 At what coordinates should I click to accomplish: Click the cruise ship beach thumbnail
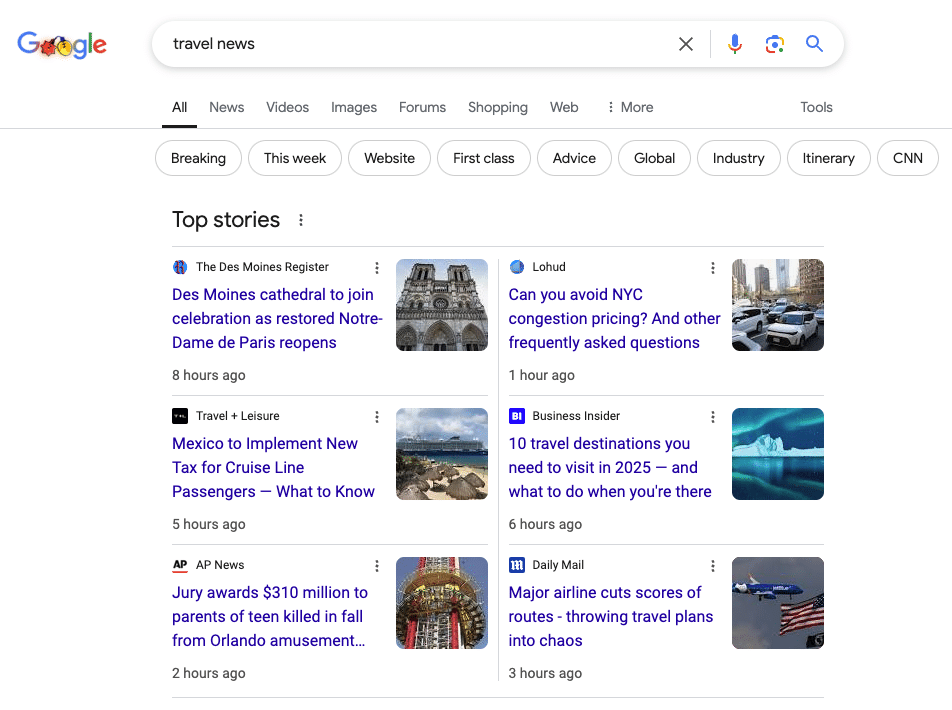pos(442,454)
